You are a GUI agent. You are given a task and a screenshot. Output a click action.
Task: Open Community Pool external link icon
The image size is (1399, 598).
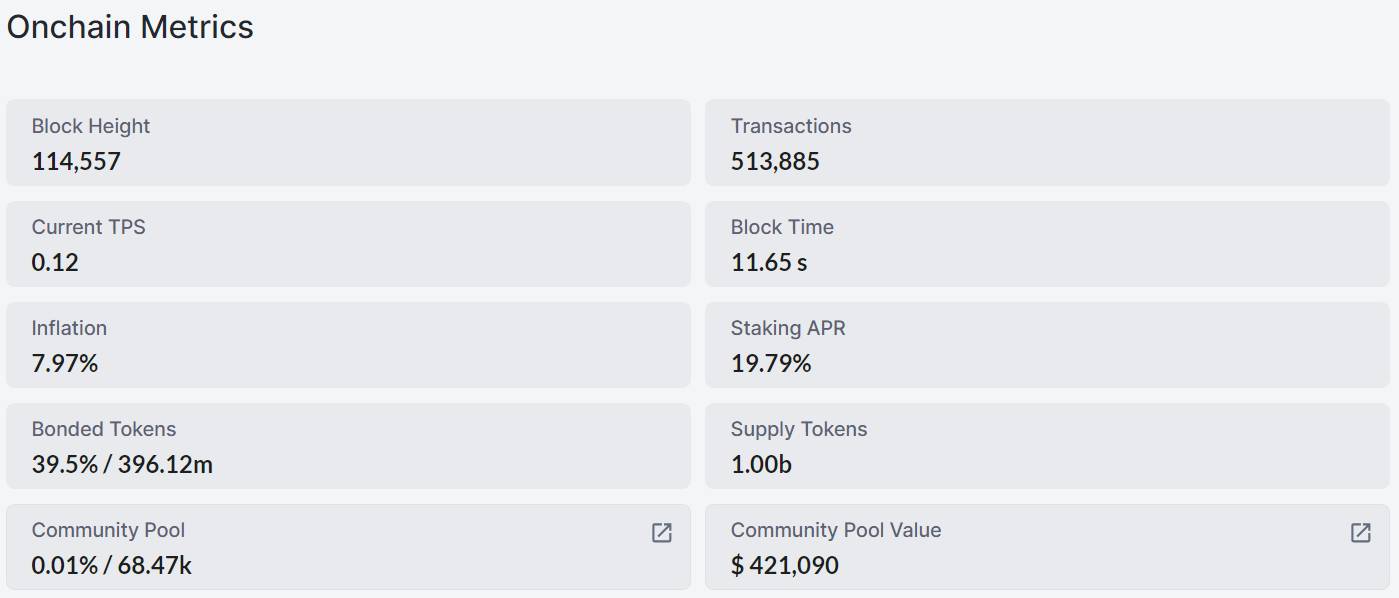662,533
